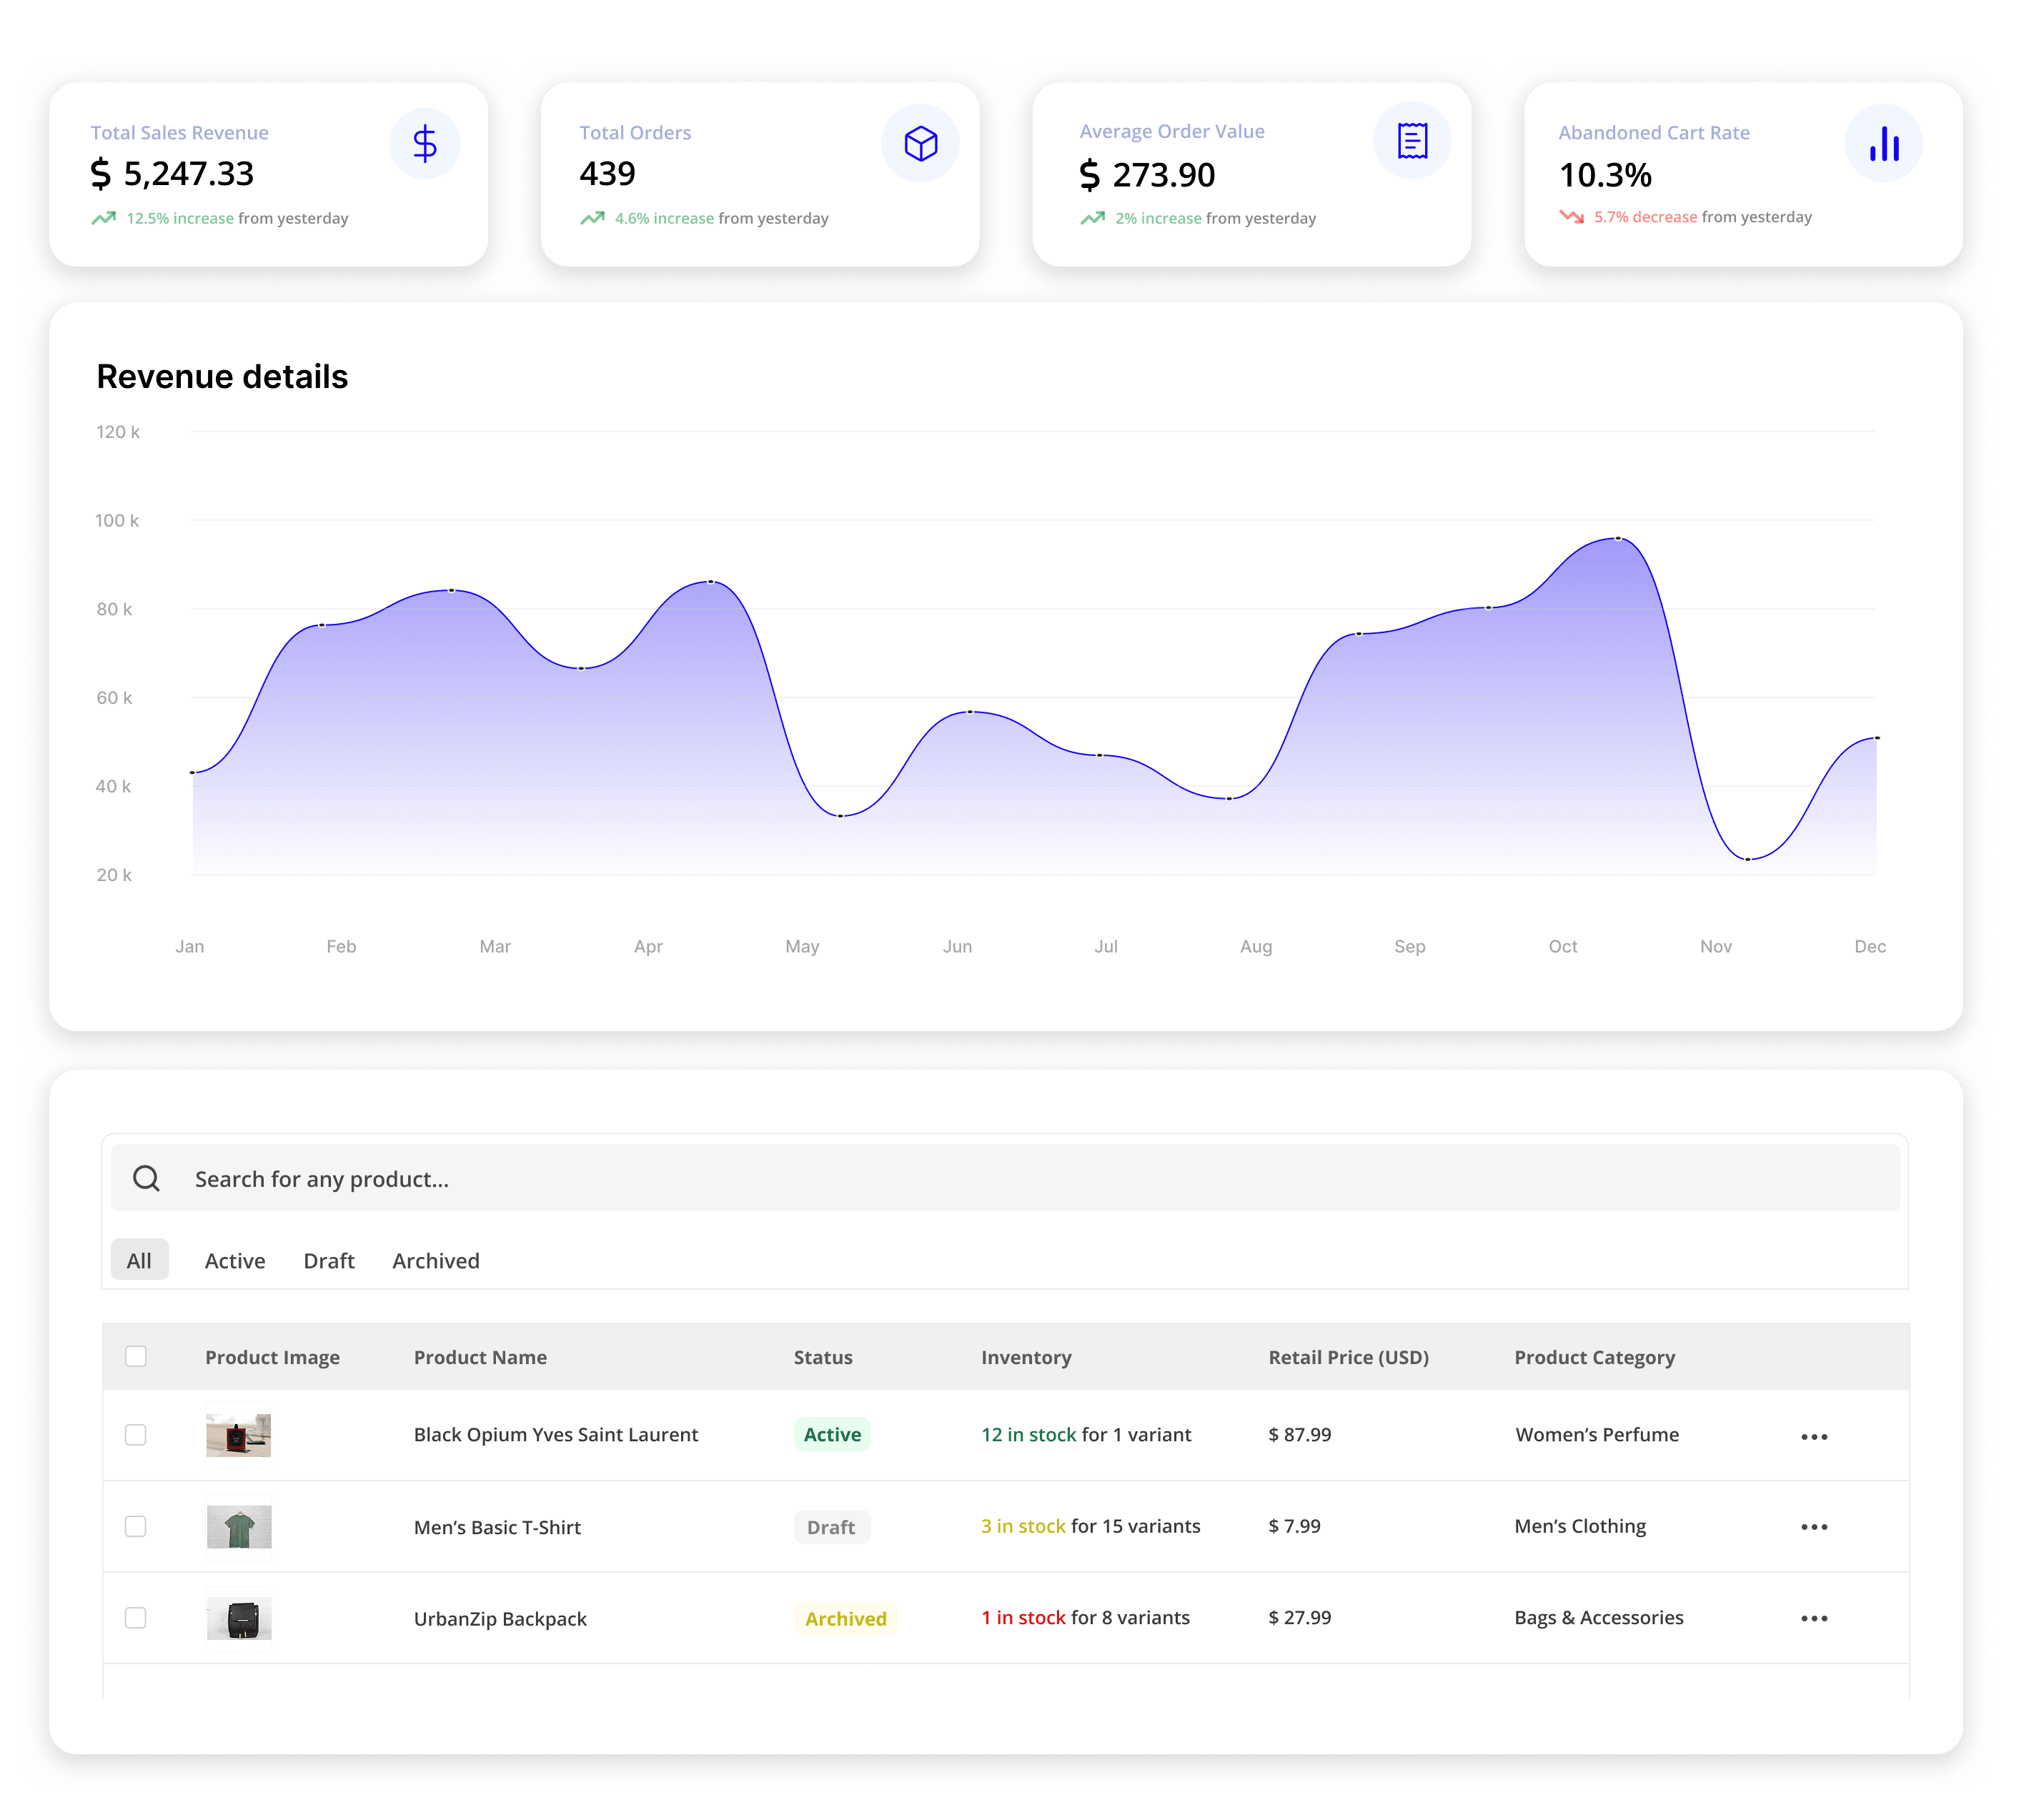
Task: Click the green upward trend icon on Total Orders card
Action: tap(594, 217)
